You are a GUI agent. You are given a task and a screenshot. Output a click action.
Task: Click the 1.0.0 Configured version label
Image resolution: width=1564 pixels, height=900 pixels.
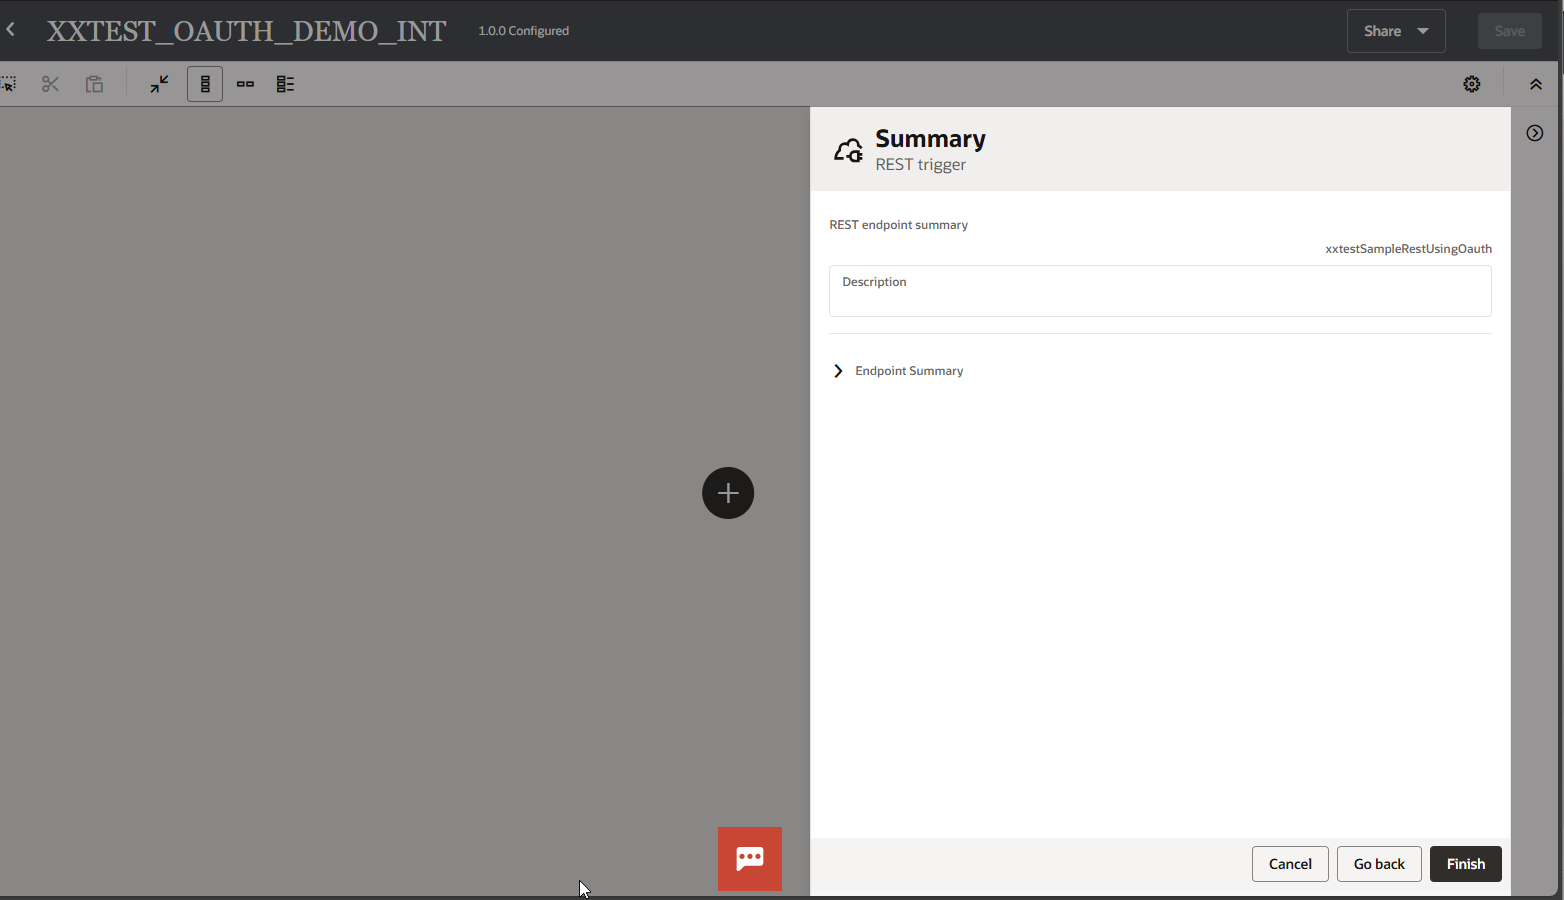[523, 30]
